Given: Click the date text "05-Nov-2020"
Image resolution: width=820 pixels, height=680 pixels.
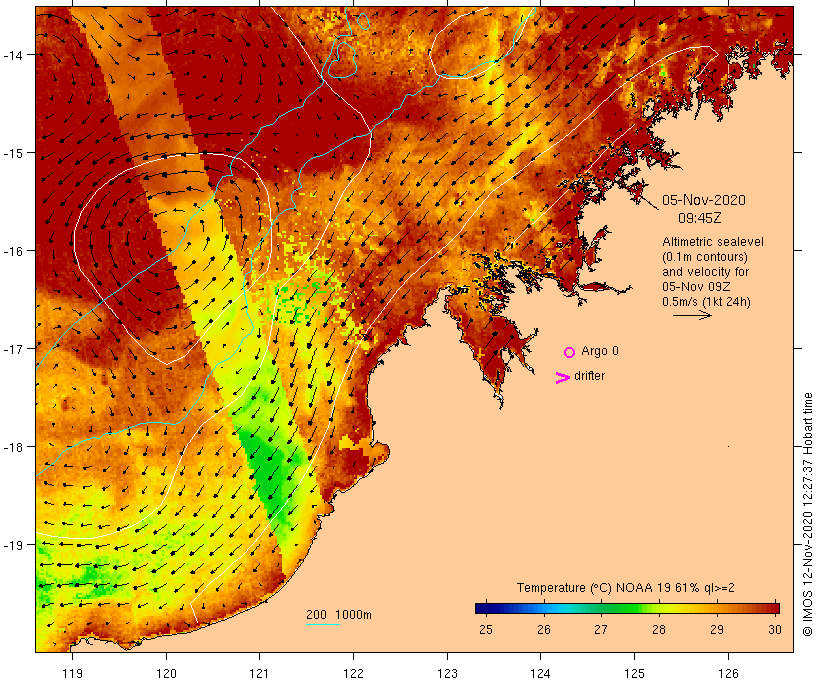Looking at the screenshot, I should (704, 200).
